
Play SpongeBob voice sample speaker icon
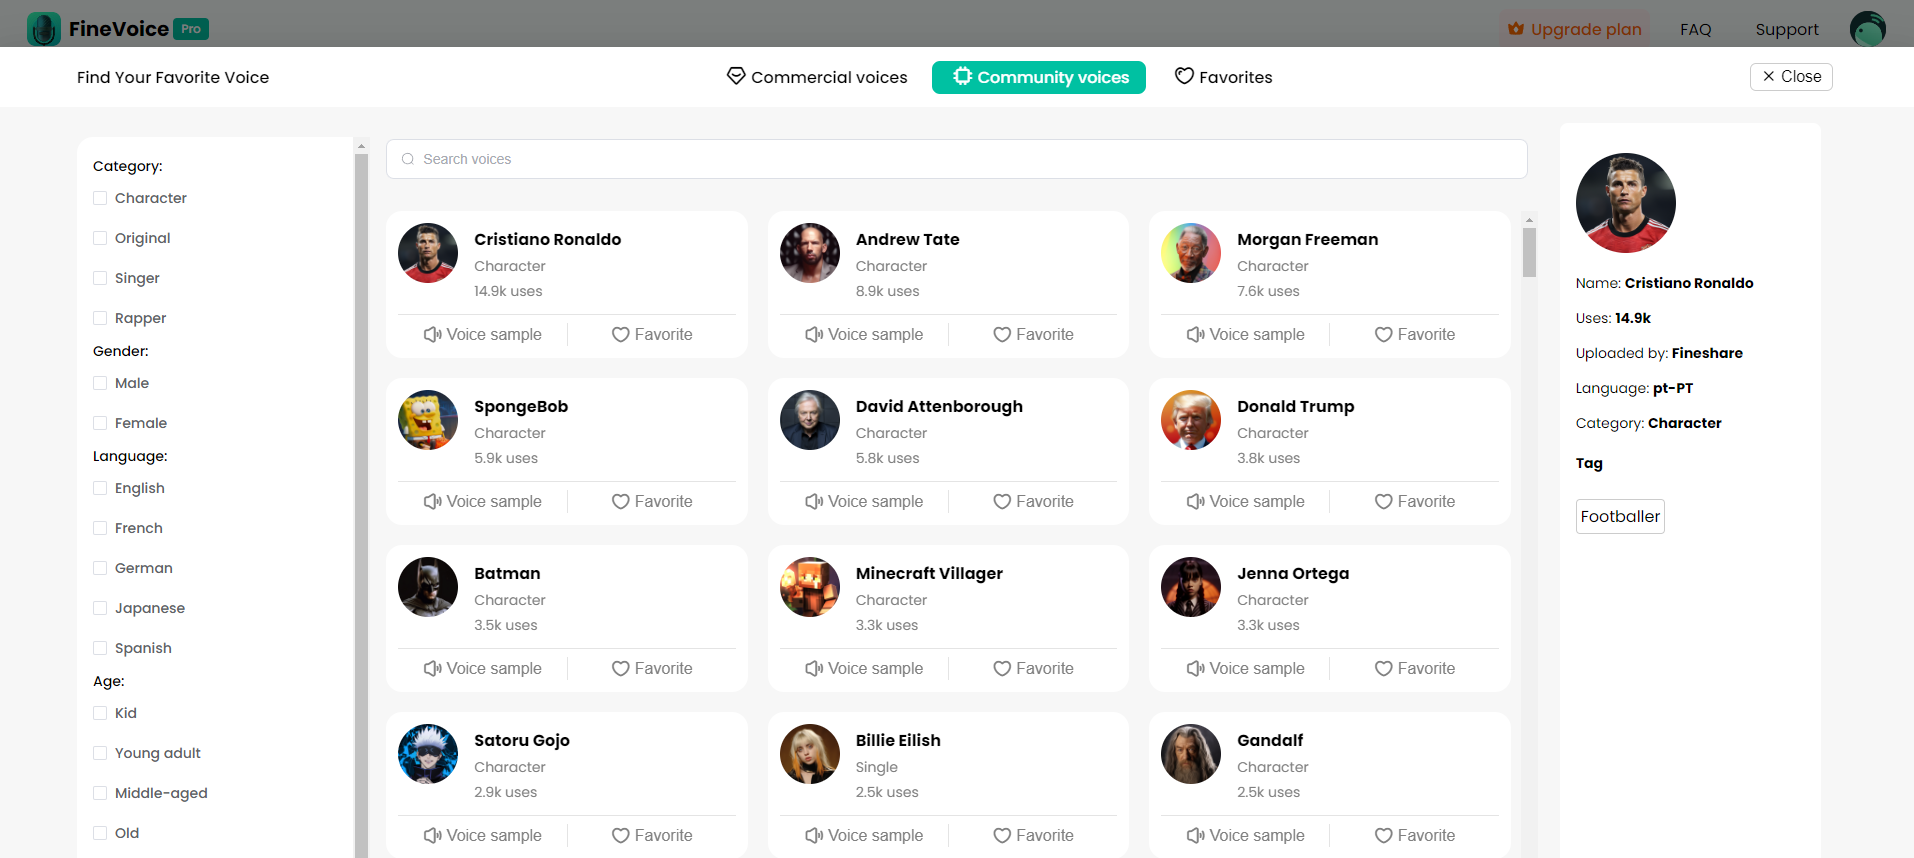click(x=432, y=501)
